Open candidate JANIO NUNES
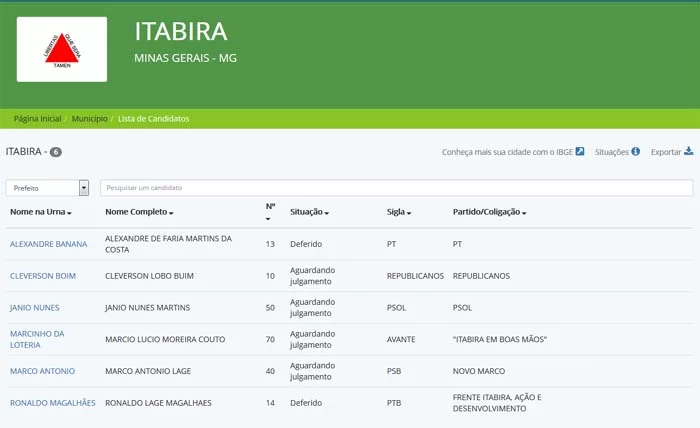This screenshot has height=428, width=700. point(37,307)
